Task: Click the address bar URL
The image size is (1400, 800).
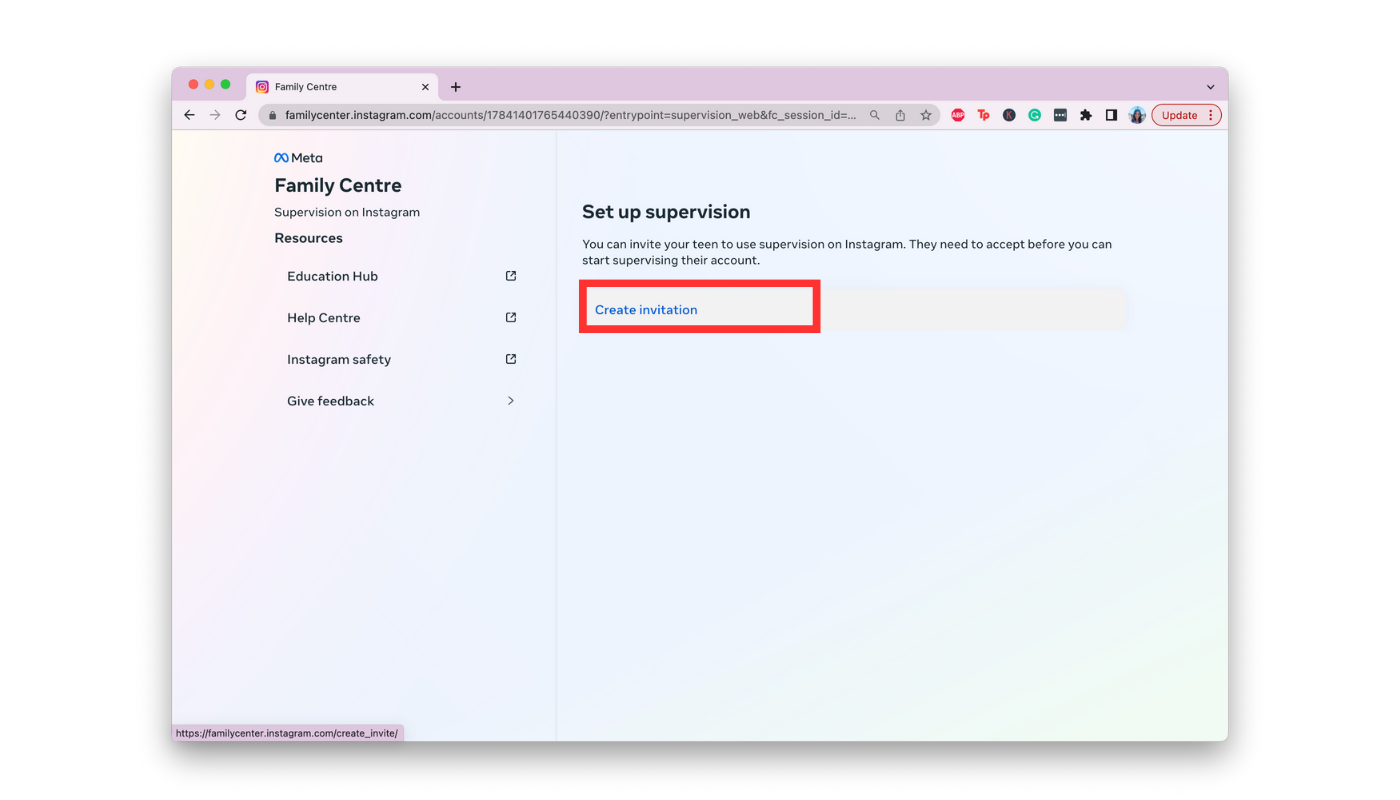Action: point(570,115)
